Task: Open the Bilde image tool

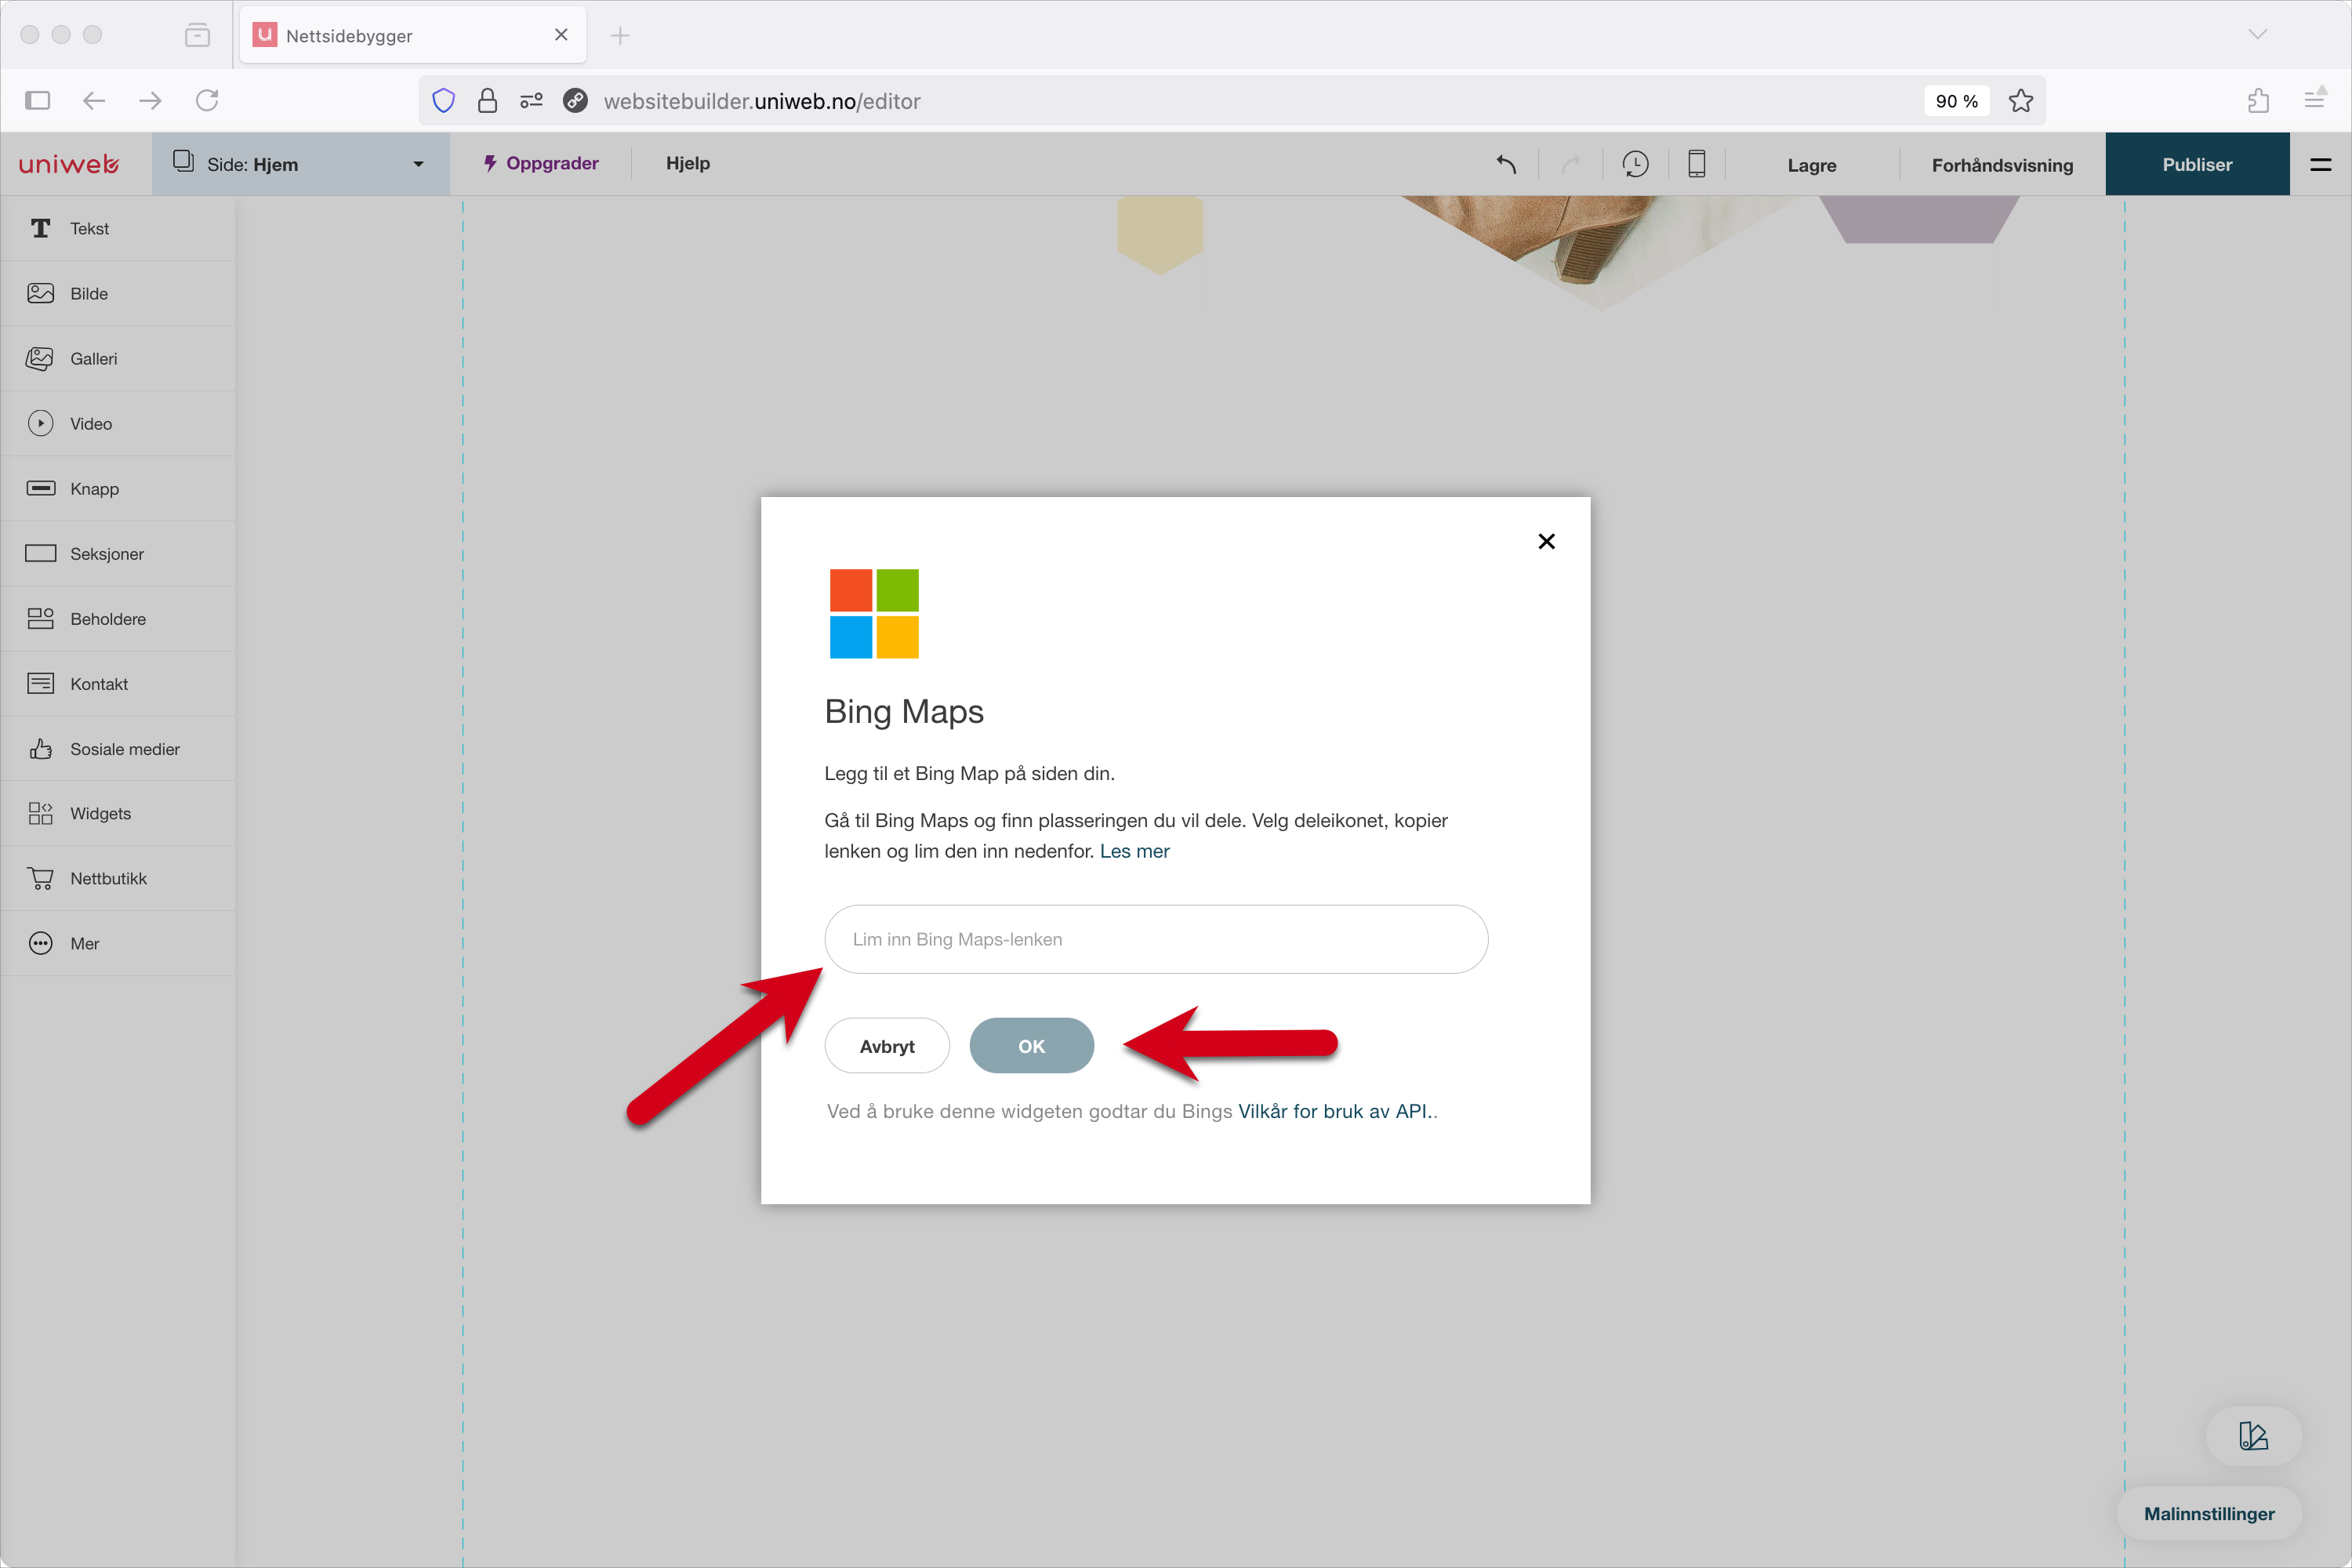Action: (118, 293)
